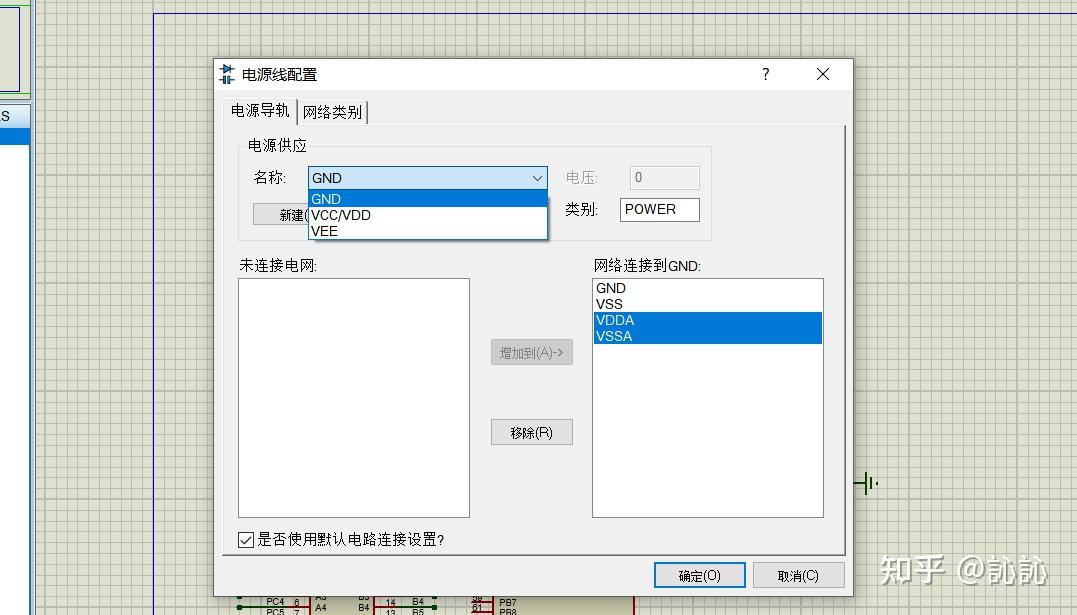
Task: Choose VCC/VDD from the dropdown list
Action: click(427, 215)
